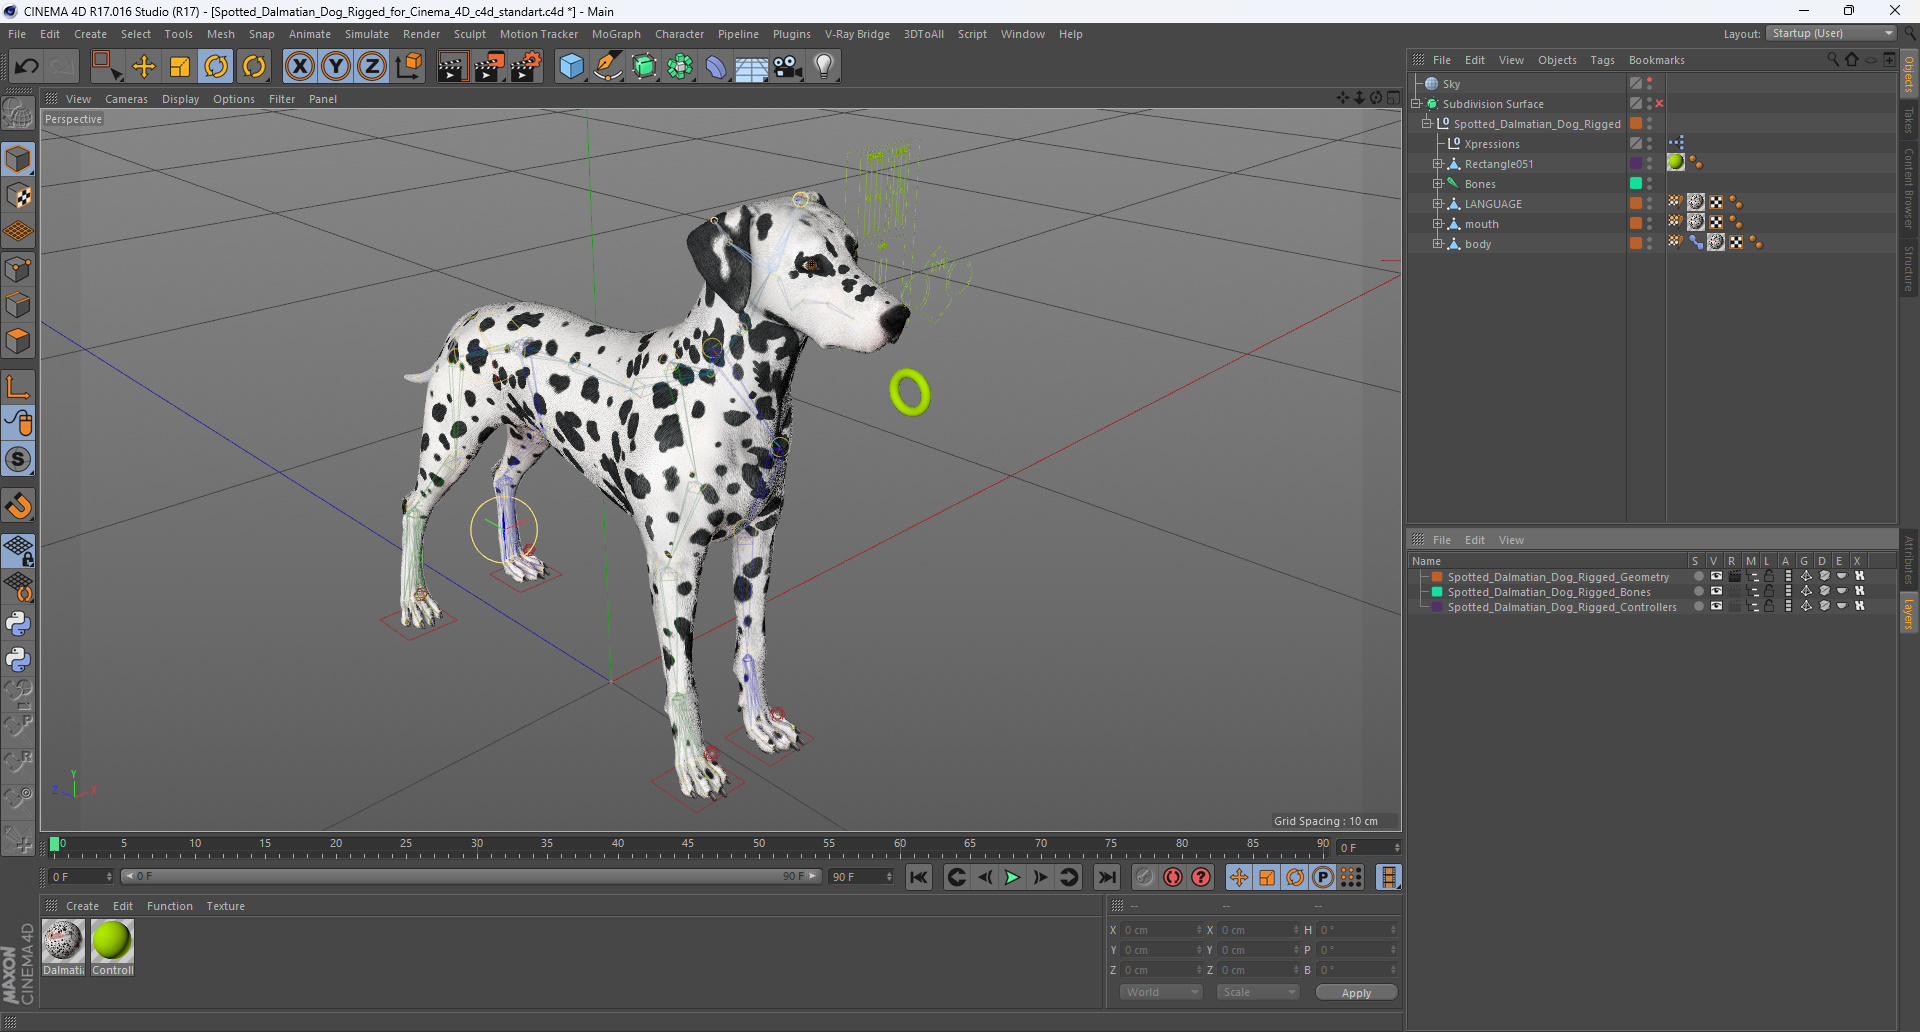Open the File menu
1920x1032 pixels.
click(x=17, y=34)
